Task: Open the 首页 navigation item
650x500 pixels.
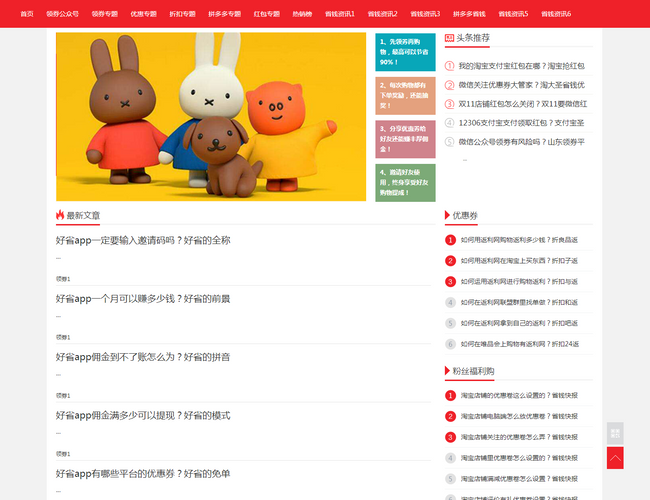Action: tap(27, 14)
